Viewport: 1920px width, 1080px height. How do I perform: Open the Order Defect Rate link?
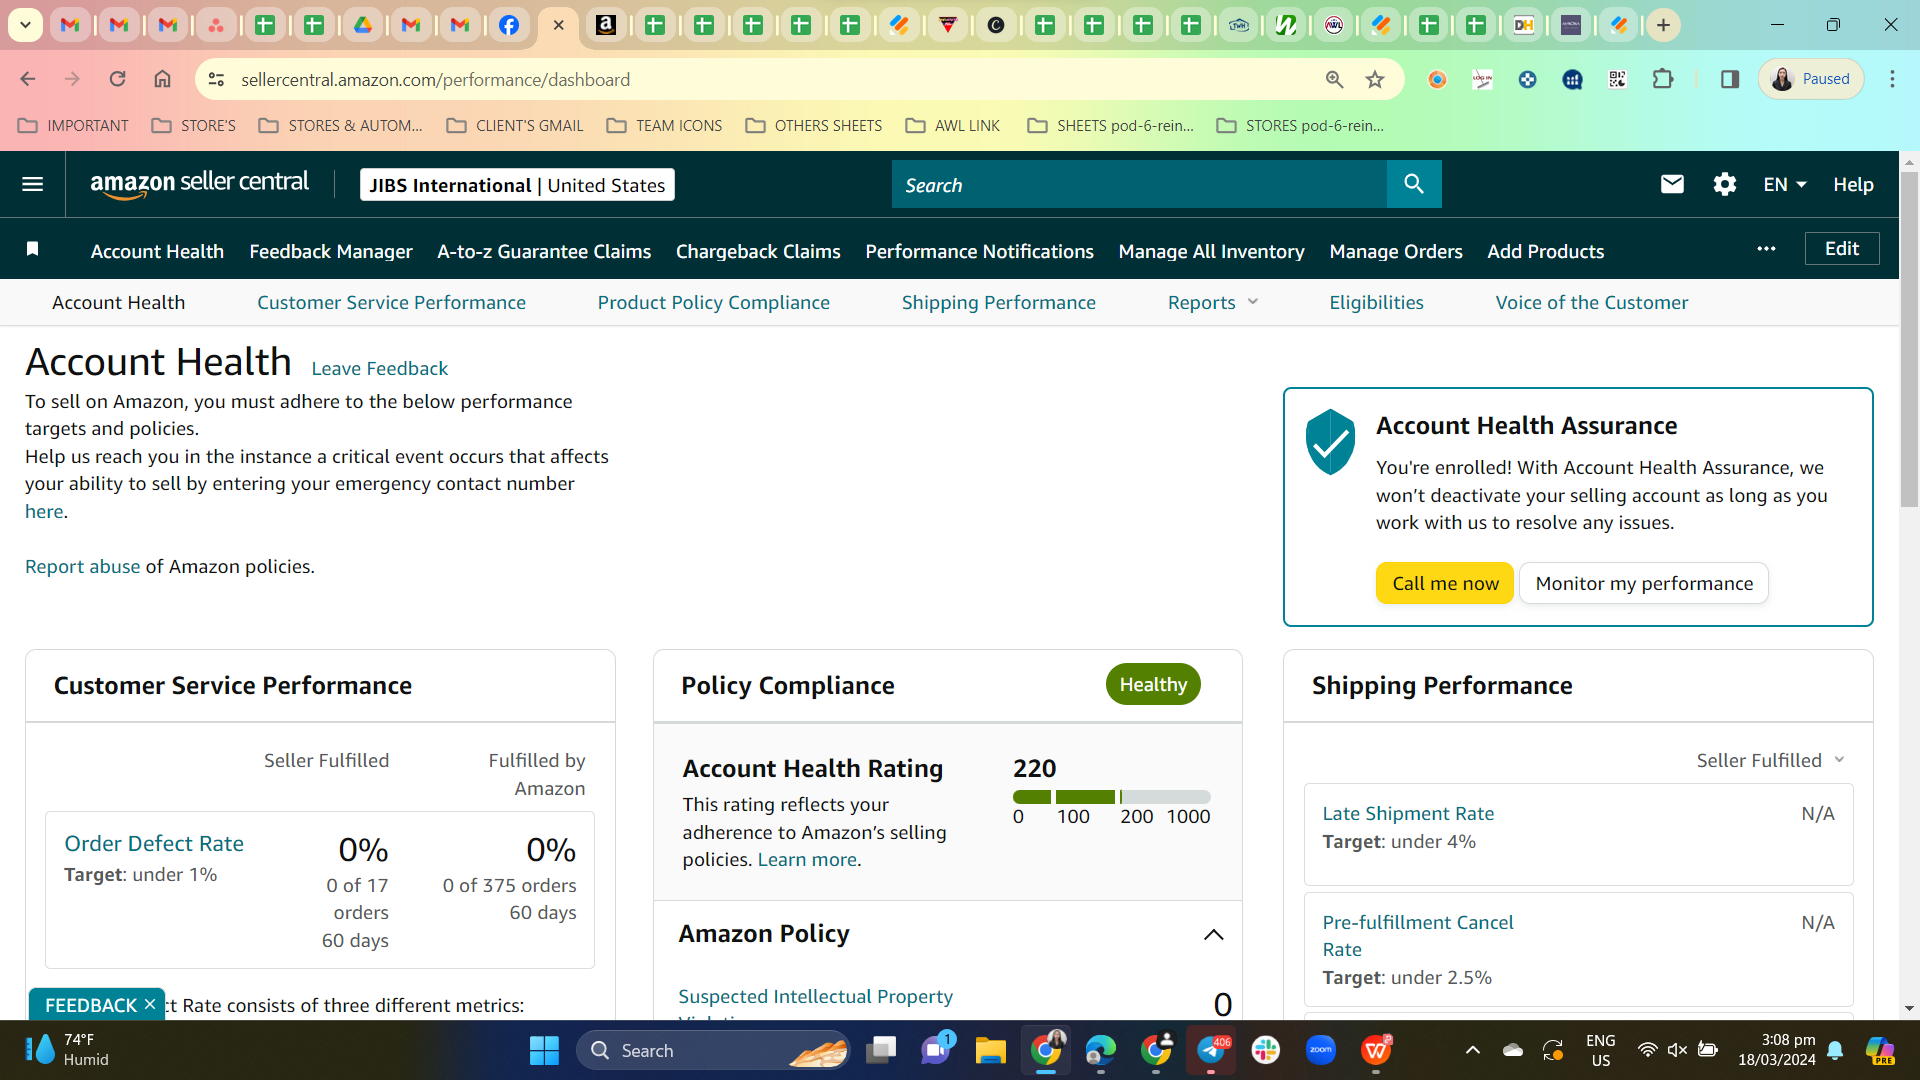coord(154,843)
